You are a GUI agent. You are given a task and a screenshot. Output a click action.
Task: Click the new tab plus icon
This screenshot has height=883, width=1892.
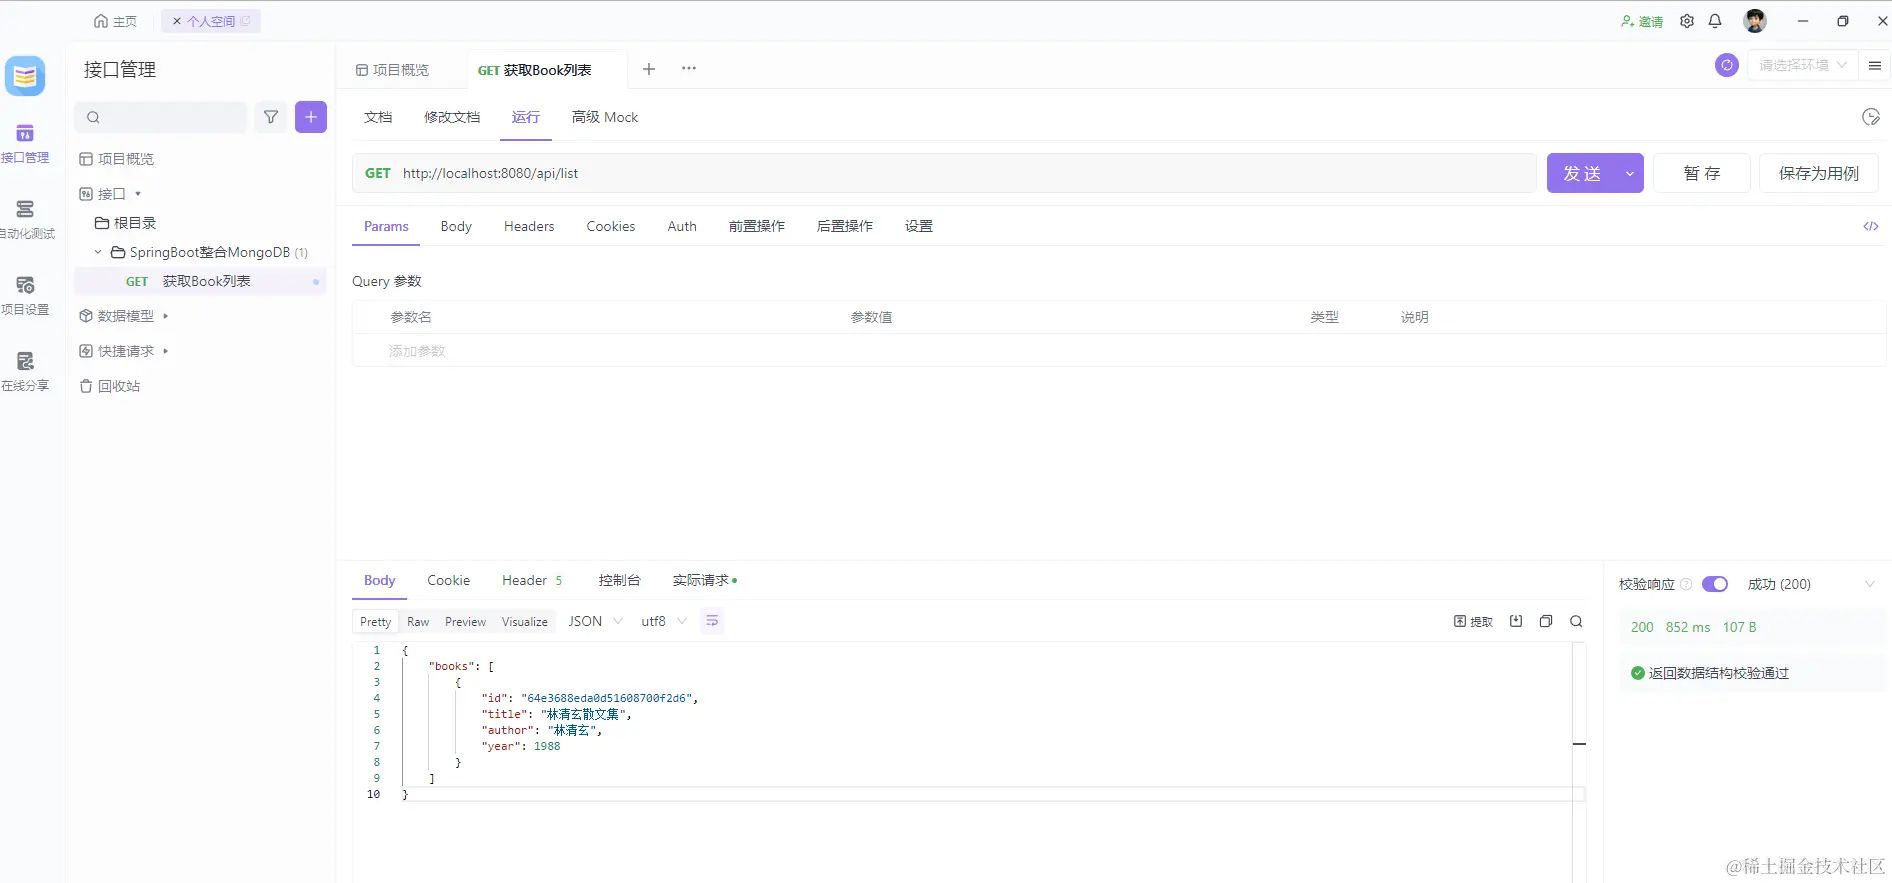pyautogui.click(x=649, y=69)
